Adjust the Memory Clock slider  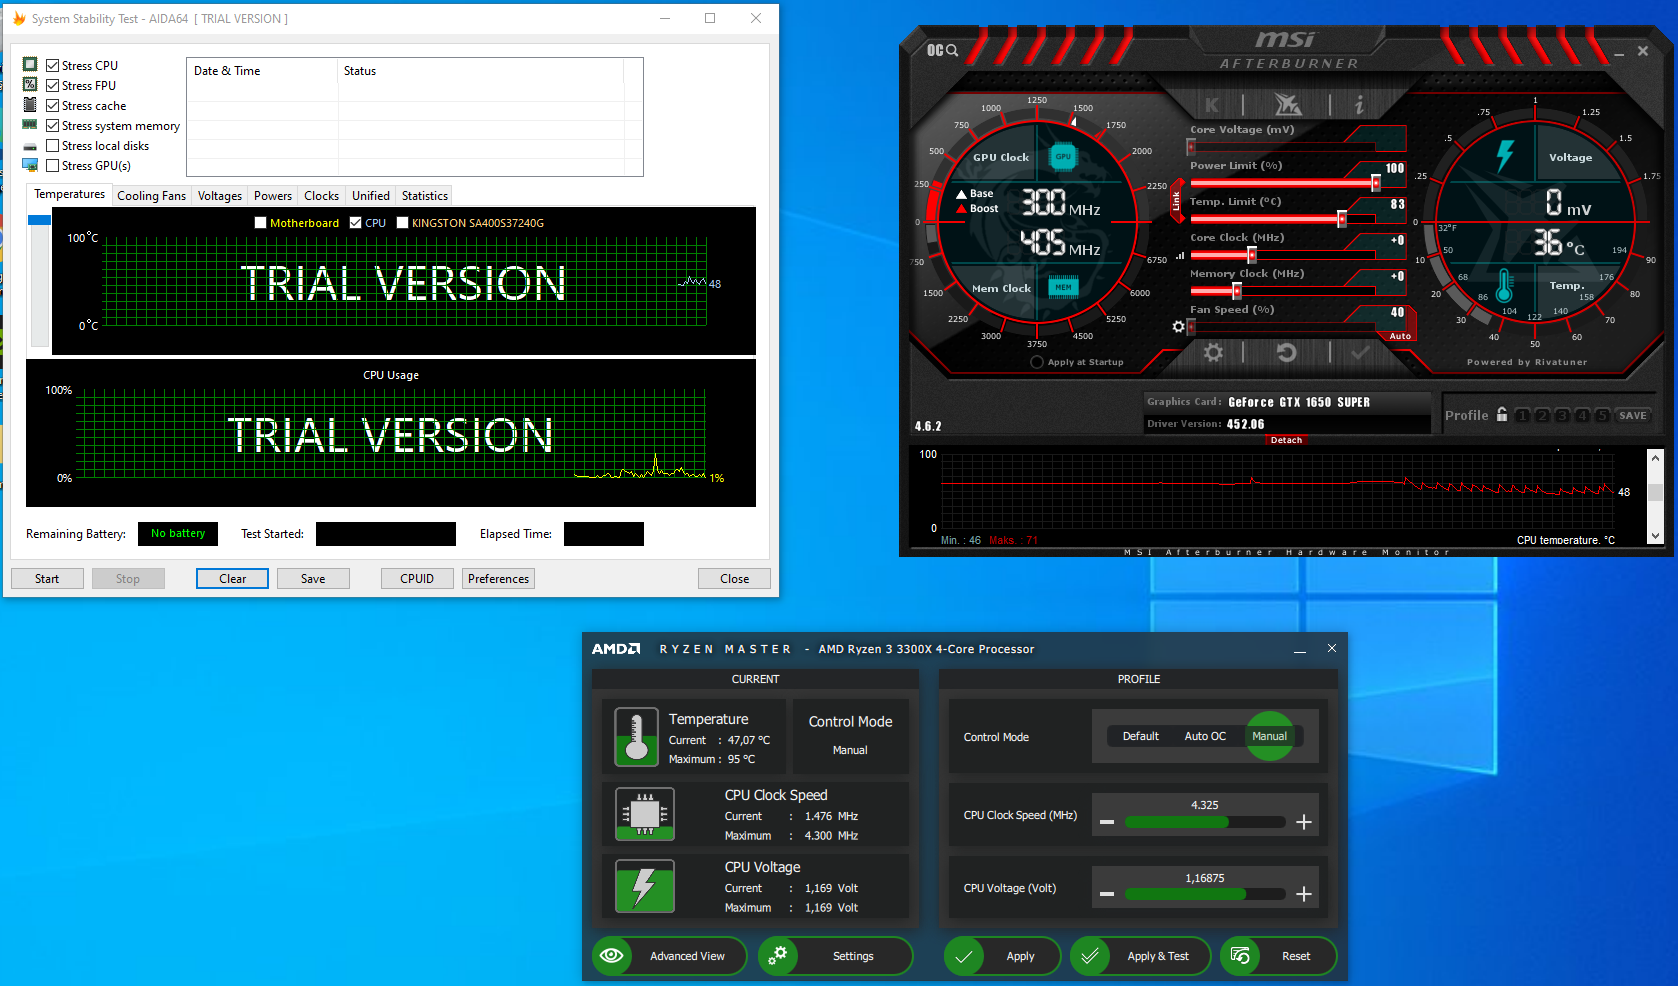pyautogui.click(x=1237, y=291)
